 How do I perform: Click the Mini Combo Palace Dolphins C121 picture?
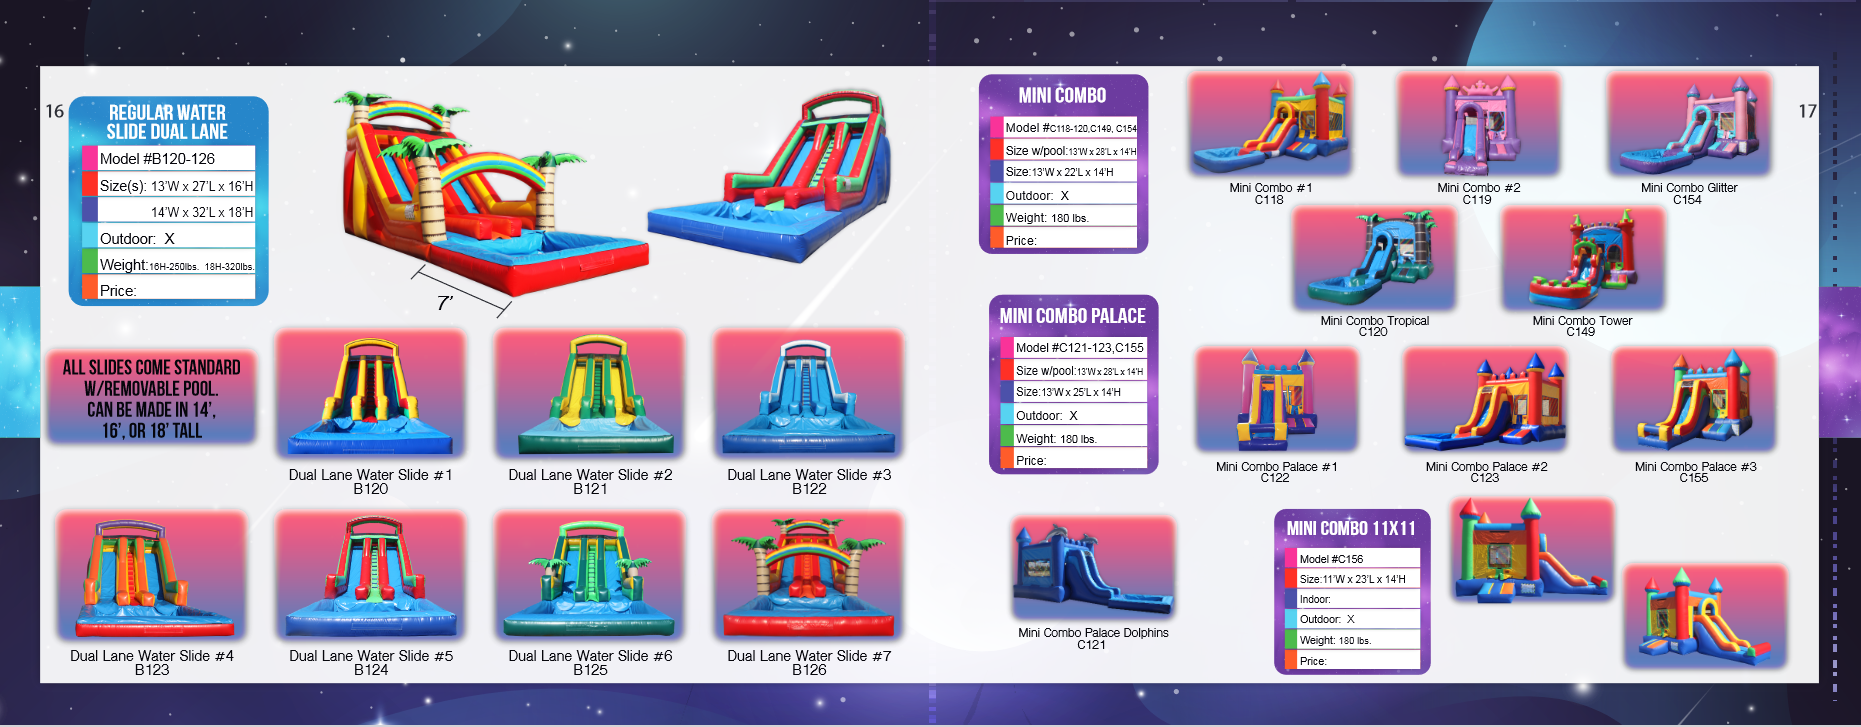click(1093, 568)
